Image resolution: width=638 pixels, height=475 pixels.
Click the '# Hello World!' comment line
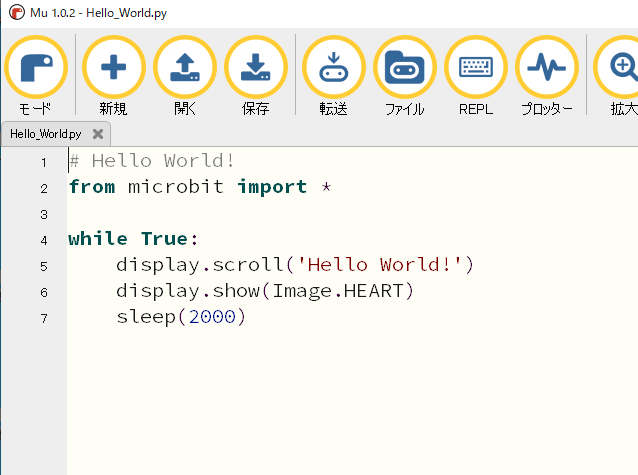pyautogui.click(x=151, y=161)
